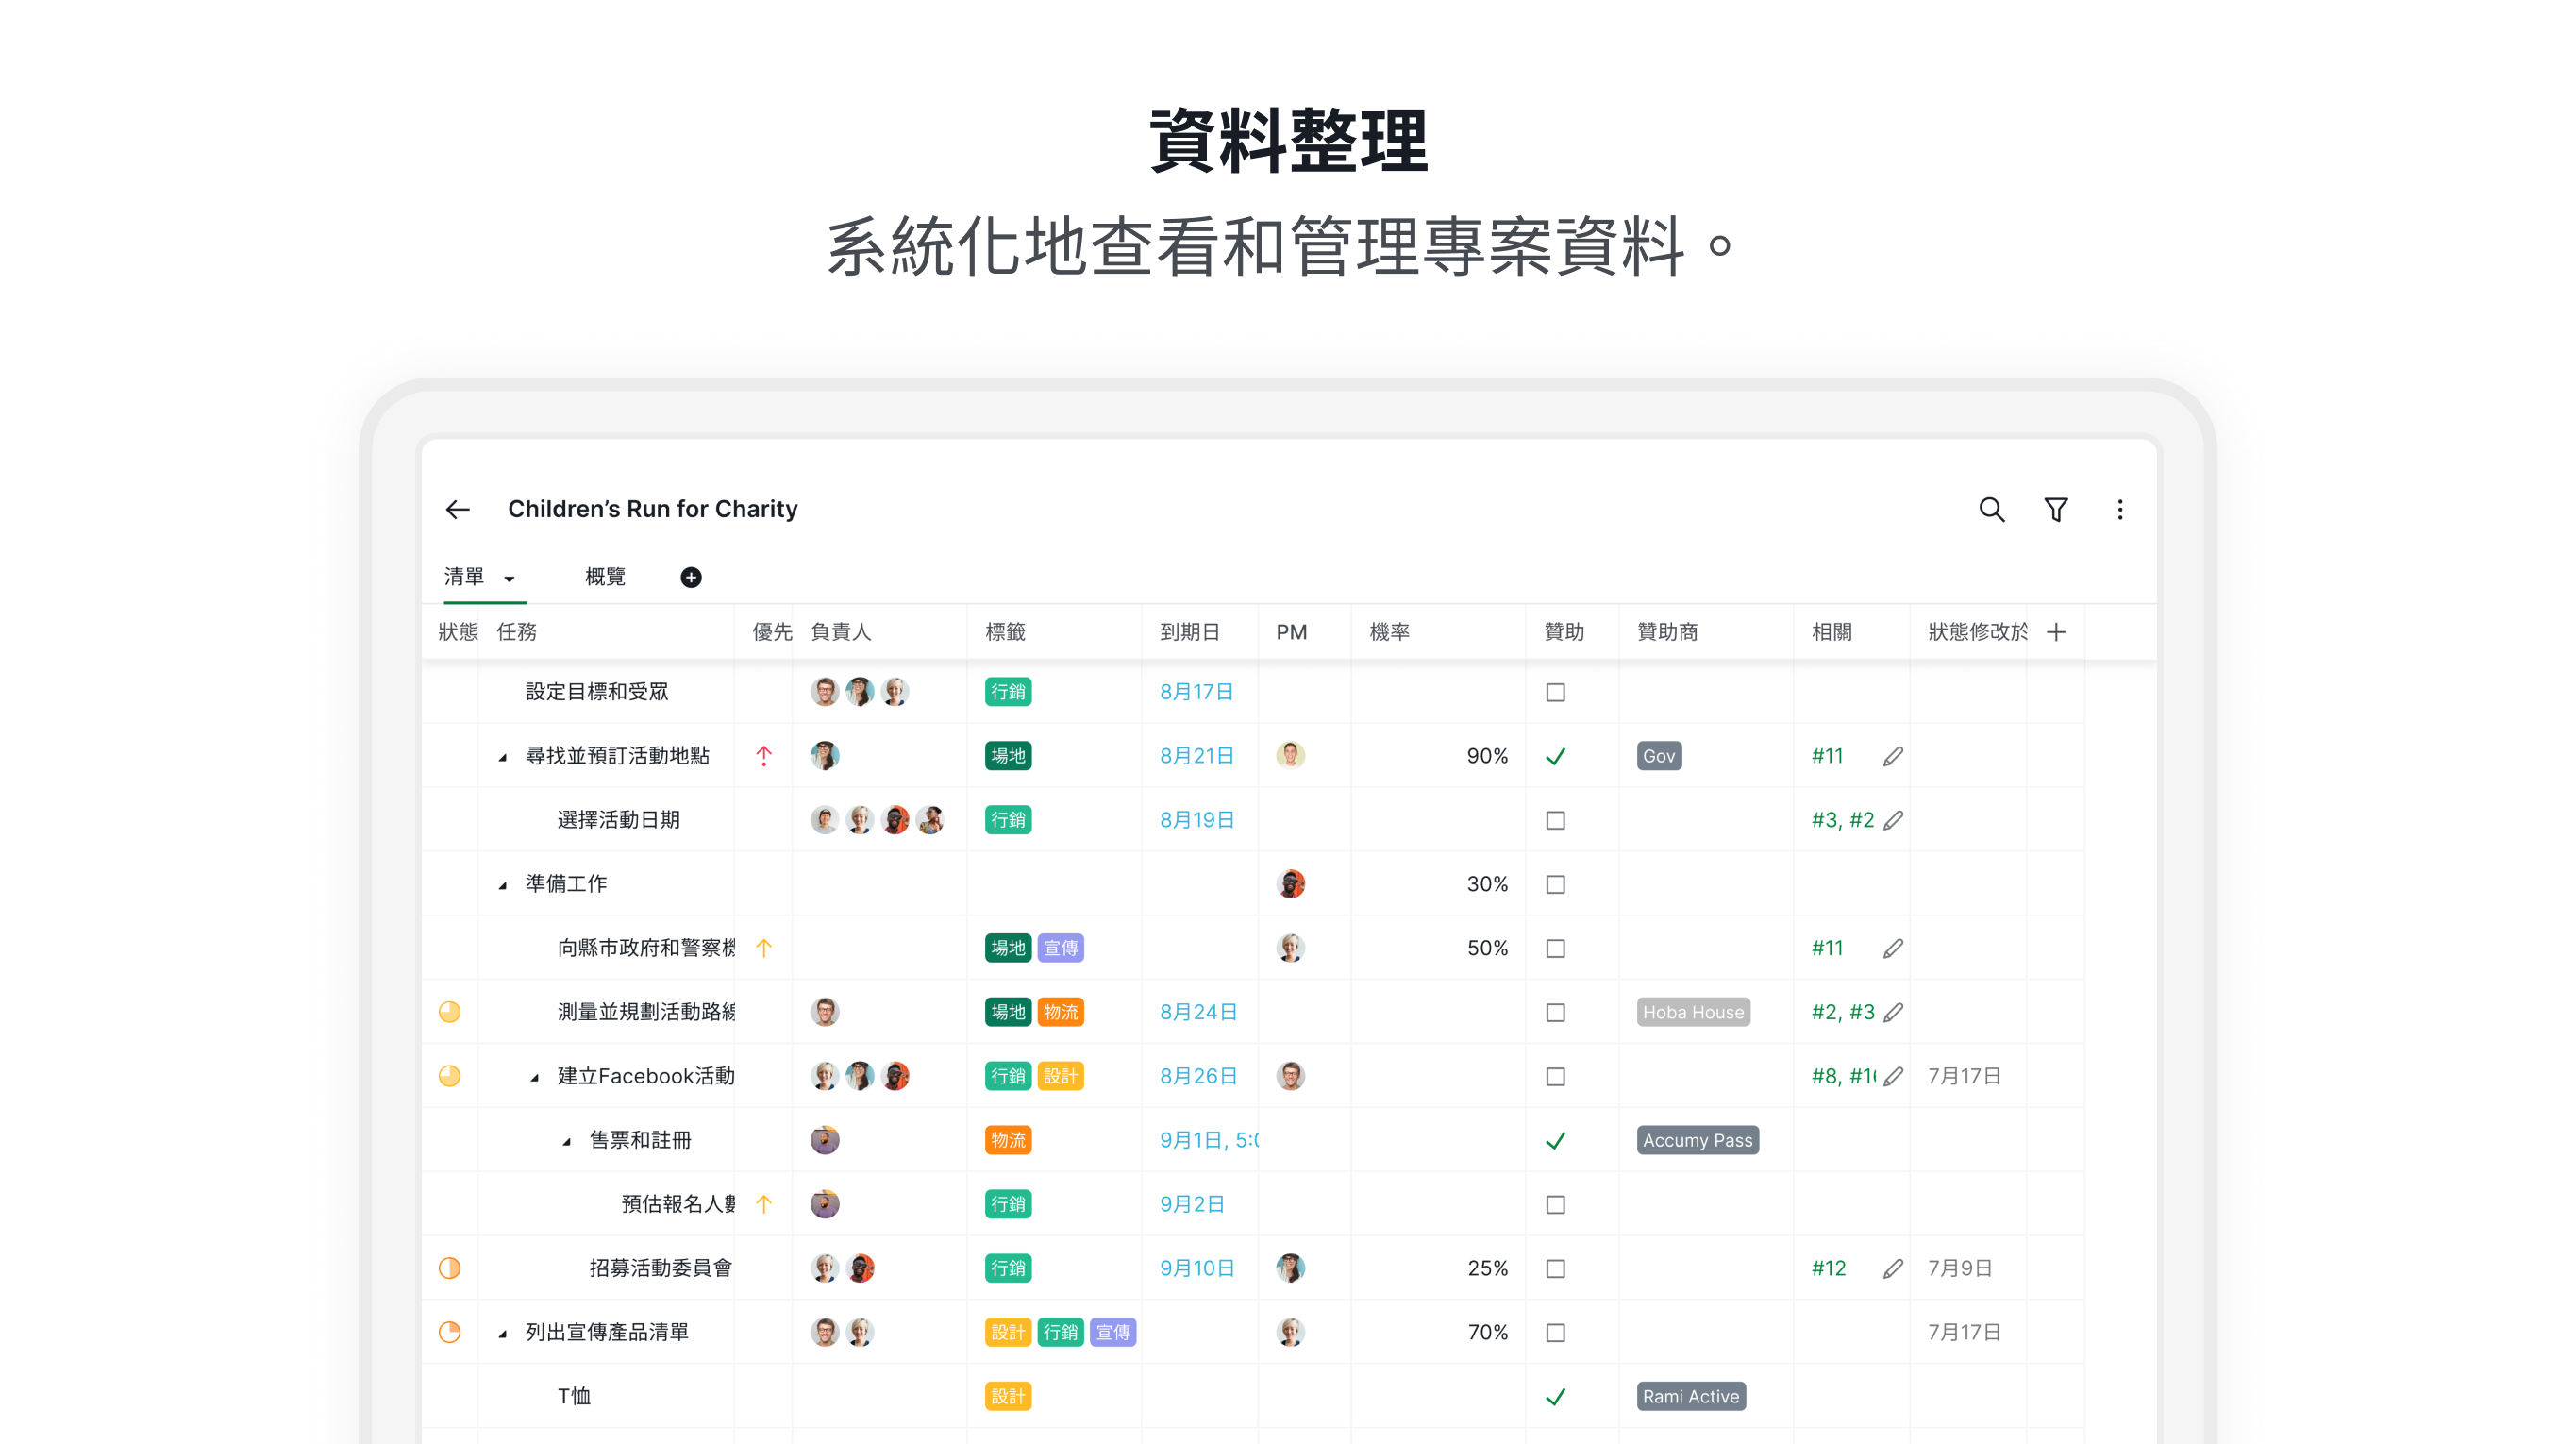Add a new column with plus icon
The image size is (2576, 1444).
pyautogui.click(x=2055, y=632)
